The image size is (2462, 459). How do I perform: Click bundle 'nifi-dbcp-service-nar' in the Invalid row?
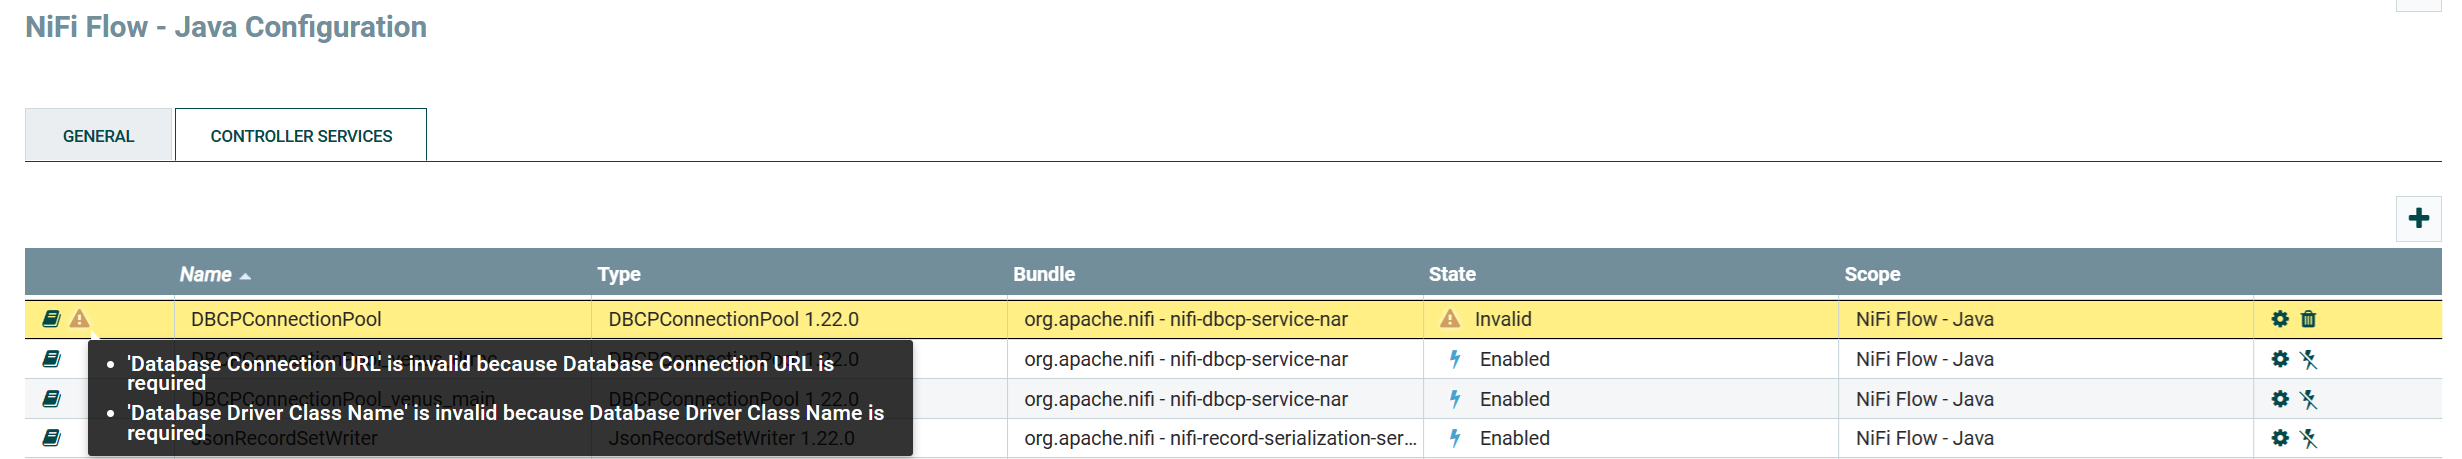point(1186,319)
